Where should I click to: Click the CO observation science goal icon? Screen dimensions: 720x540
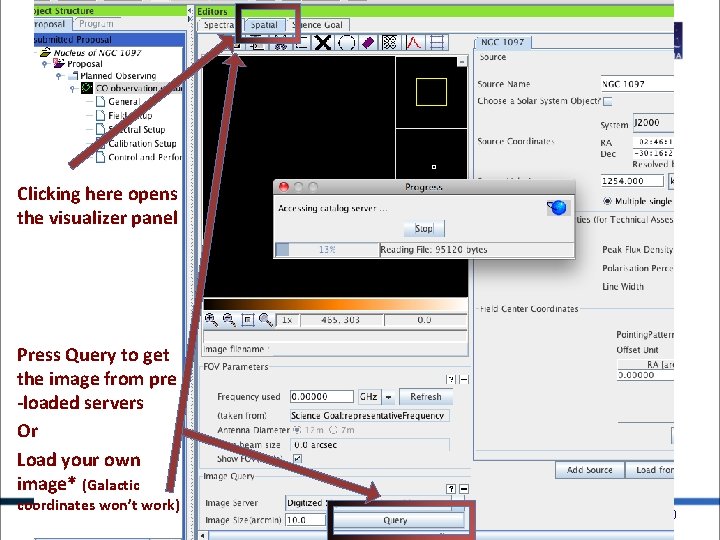point(87,88)
